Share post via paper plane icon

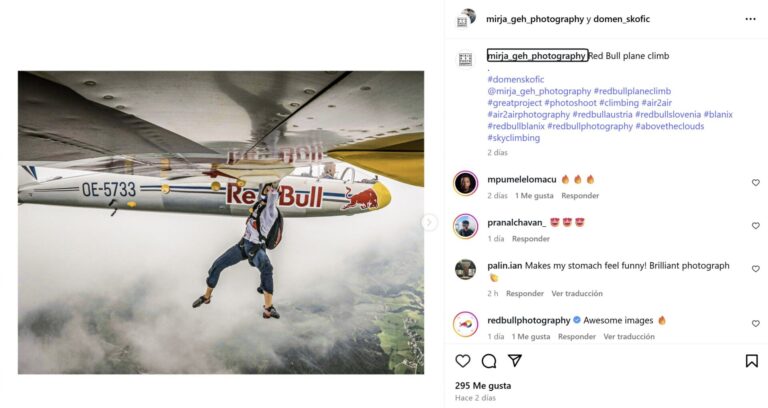(x=515, y=361)
